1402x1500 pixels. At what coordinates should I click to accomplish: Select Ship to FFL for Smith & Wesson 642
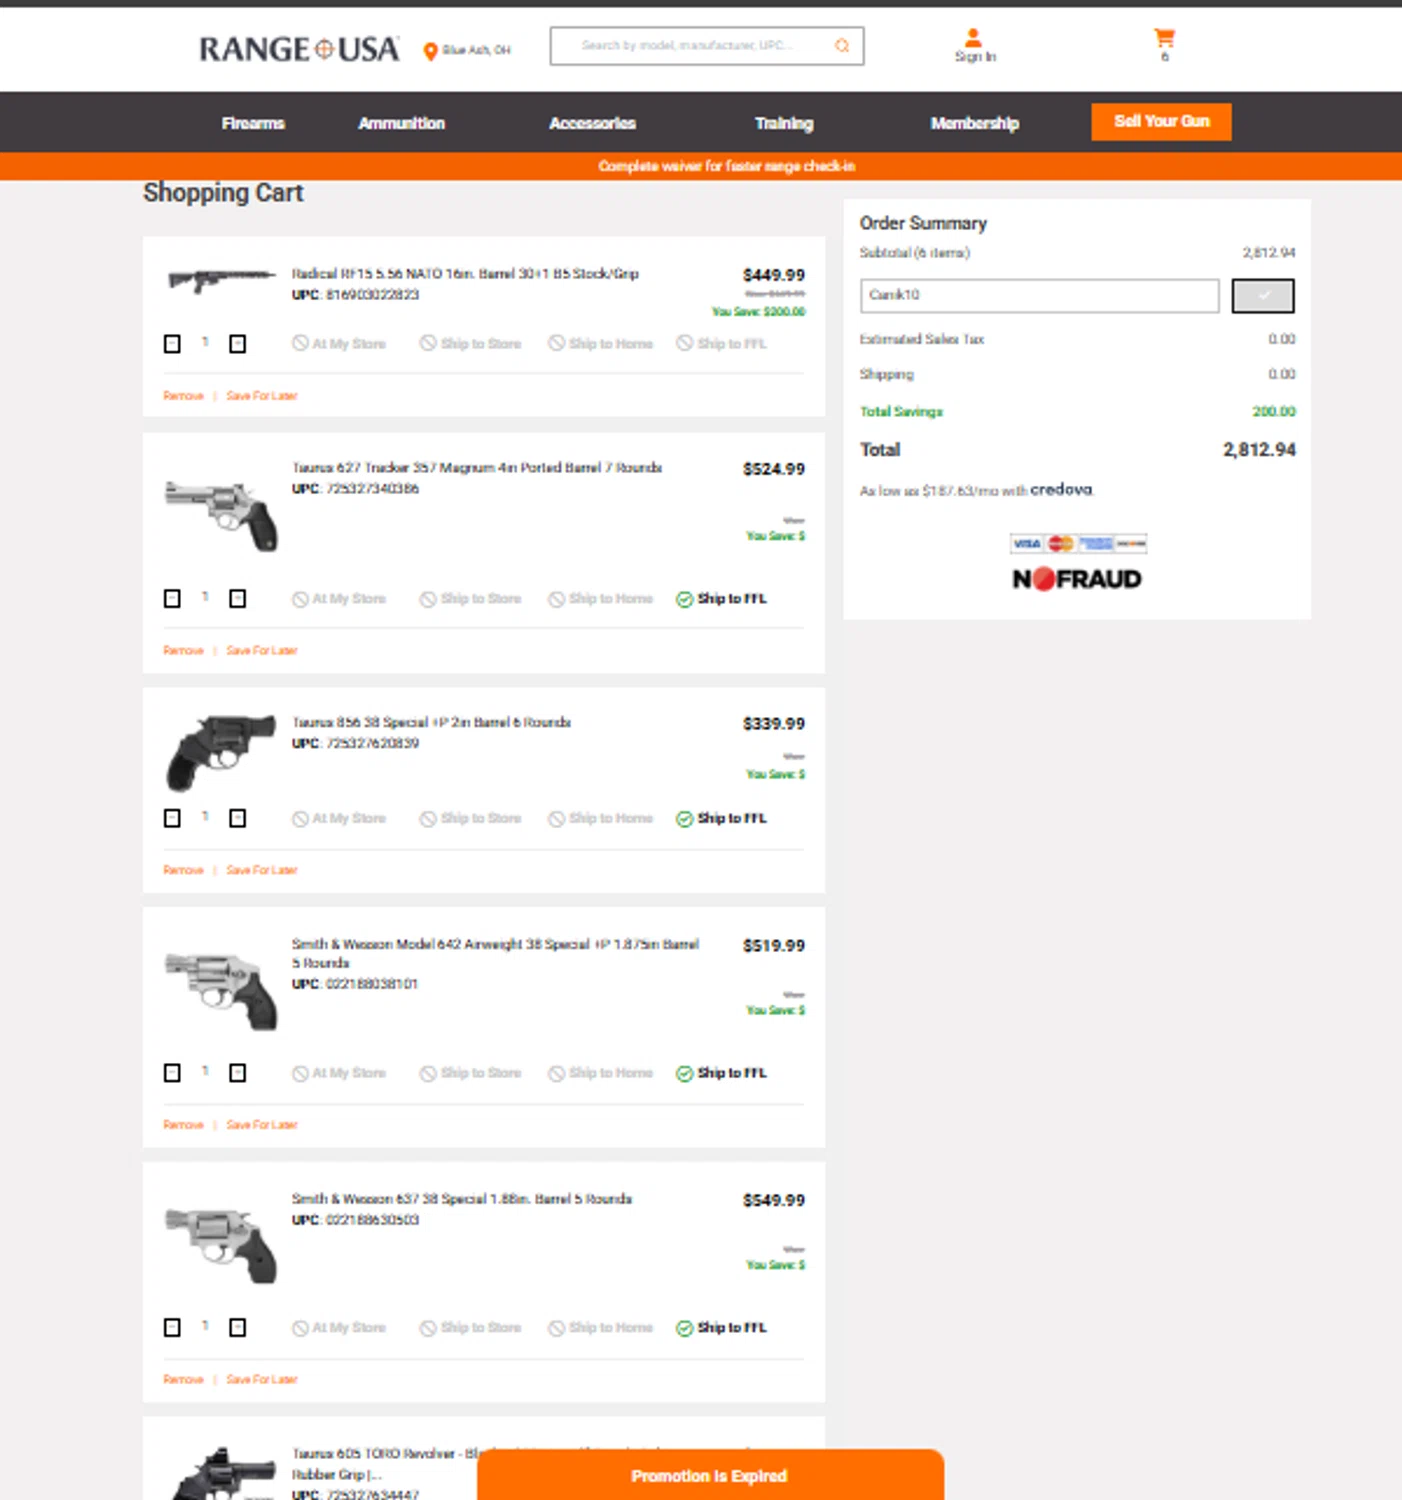point(722,1073)
